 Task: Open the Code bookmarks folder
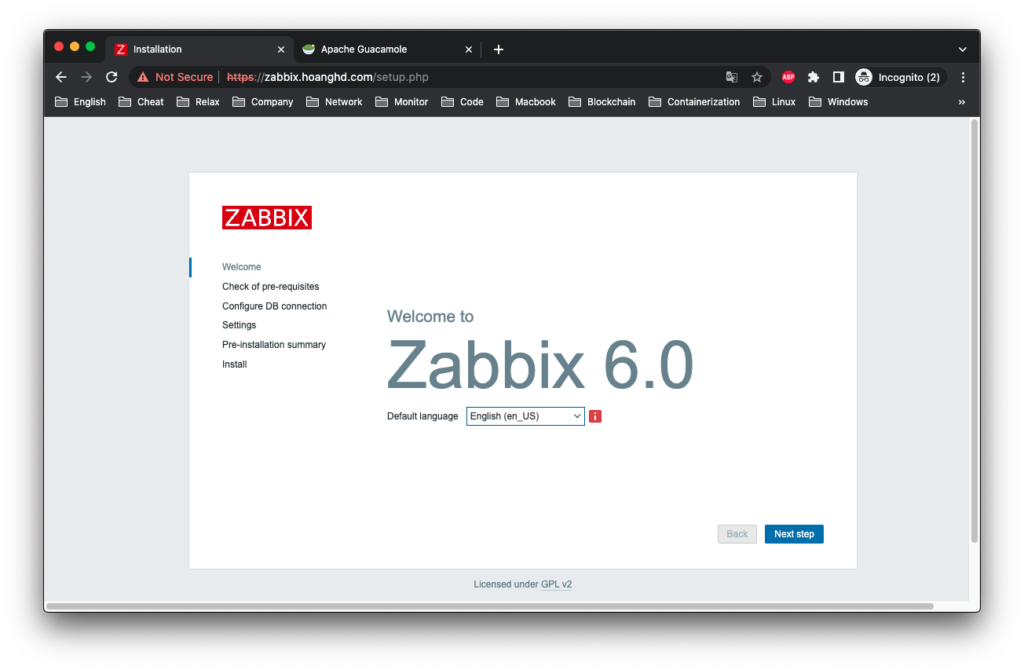[x=462, y=102]
